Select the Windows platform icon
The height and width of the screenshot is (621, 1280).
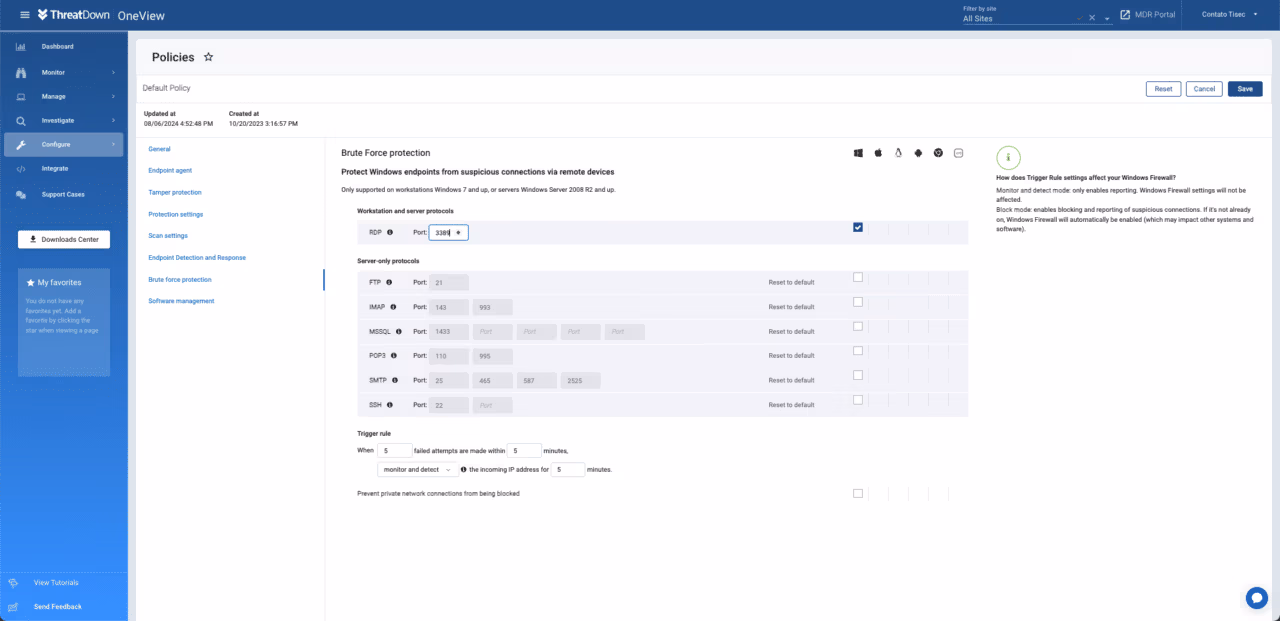click(857, 152)
